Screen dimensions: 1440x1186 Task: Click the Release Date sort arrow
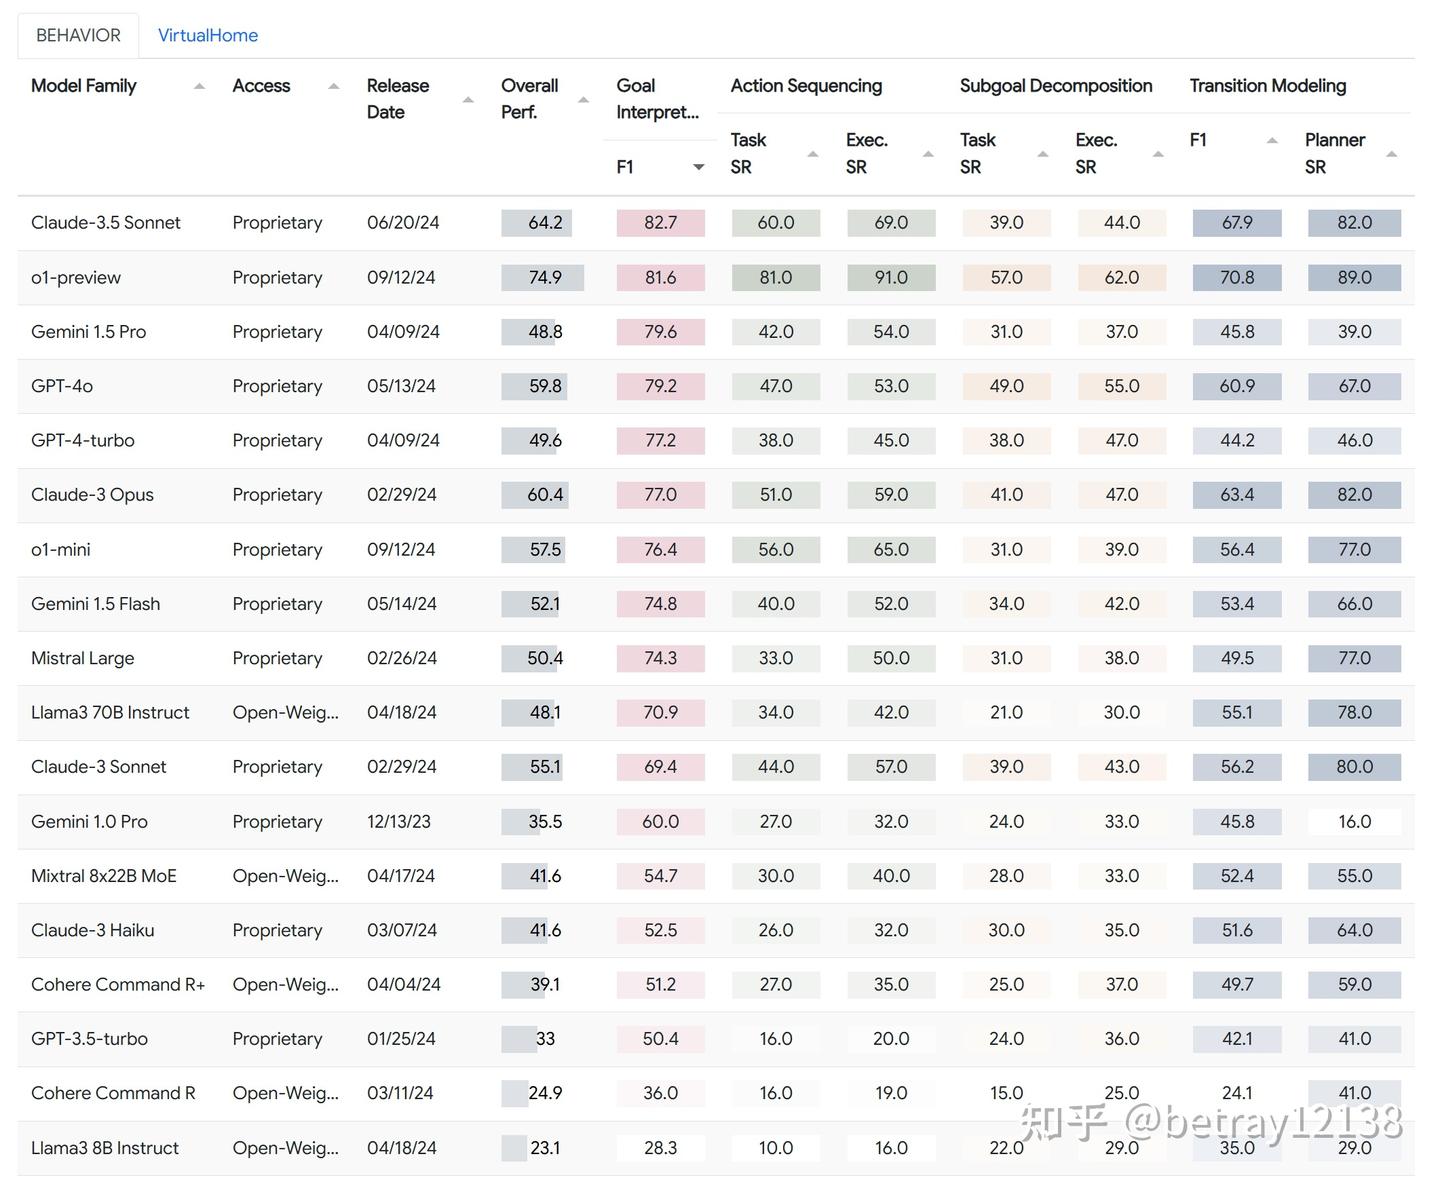467,99
